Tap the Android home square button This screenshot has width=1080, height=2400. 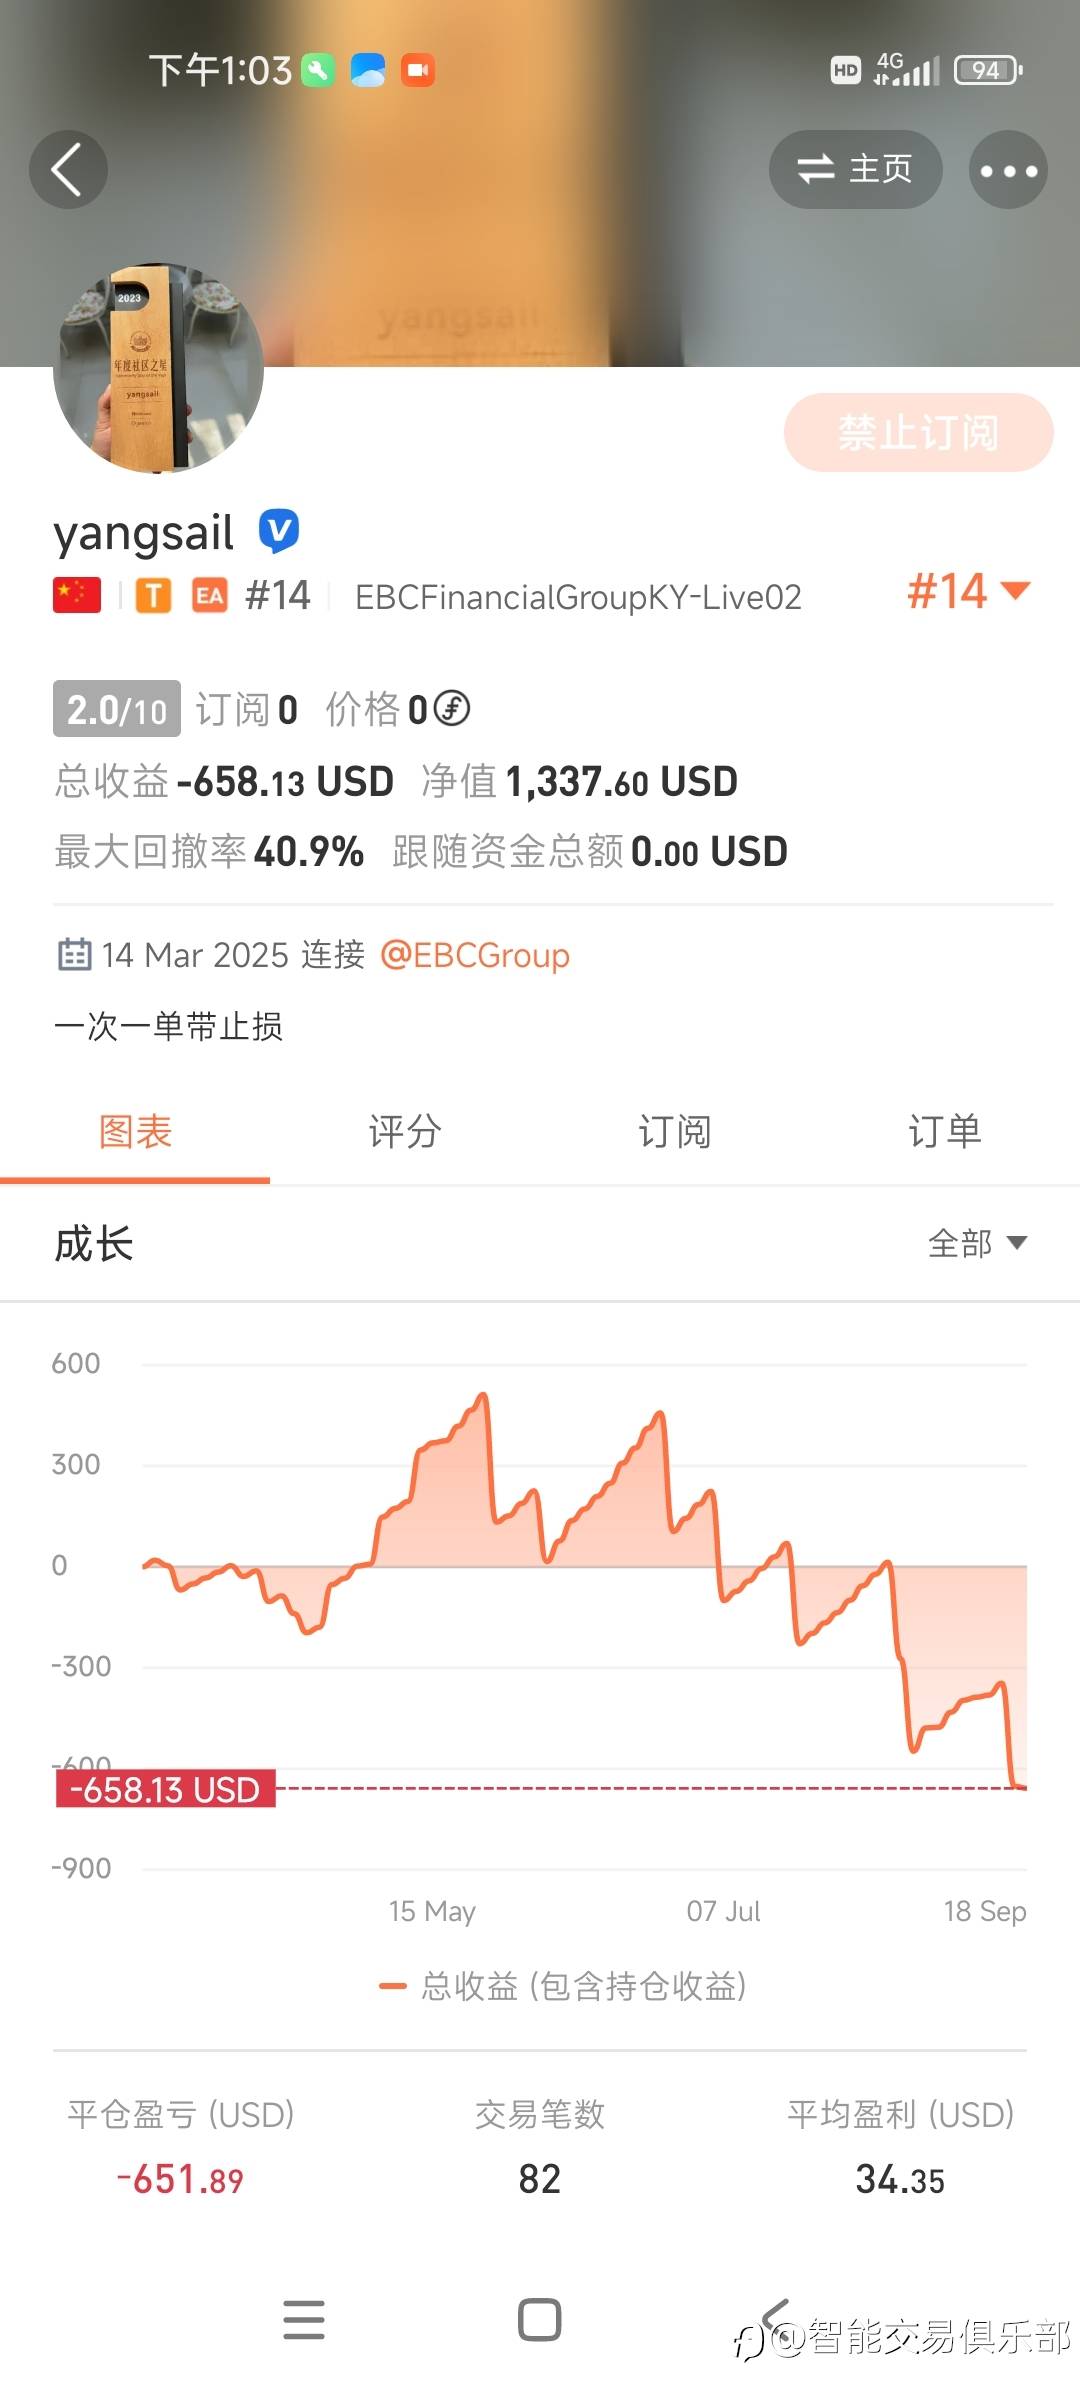click(x=540, y=2320)
